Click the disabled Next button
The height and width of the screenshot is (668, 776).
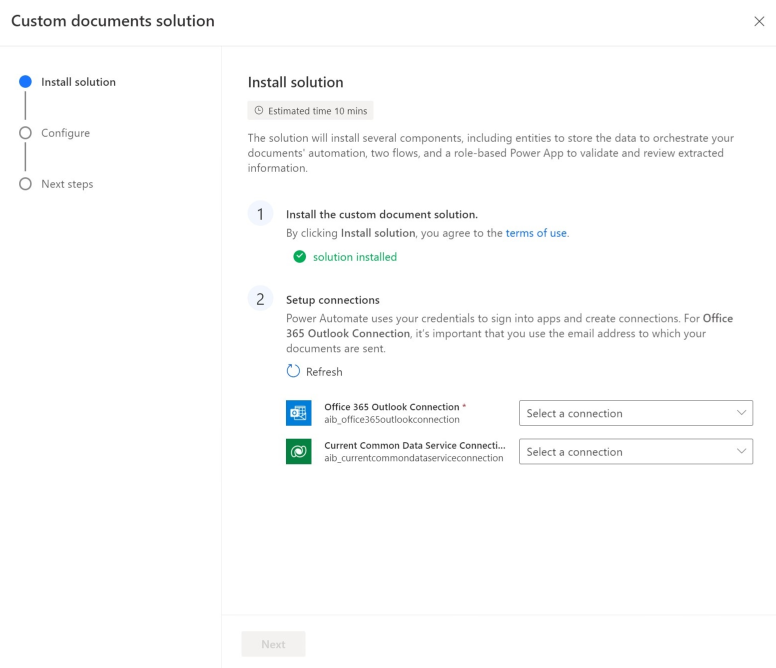click(x=273, y=644)
